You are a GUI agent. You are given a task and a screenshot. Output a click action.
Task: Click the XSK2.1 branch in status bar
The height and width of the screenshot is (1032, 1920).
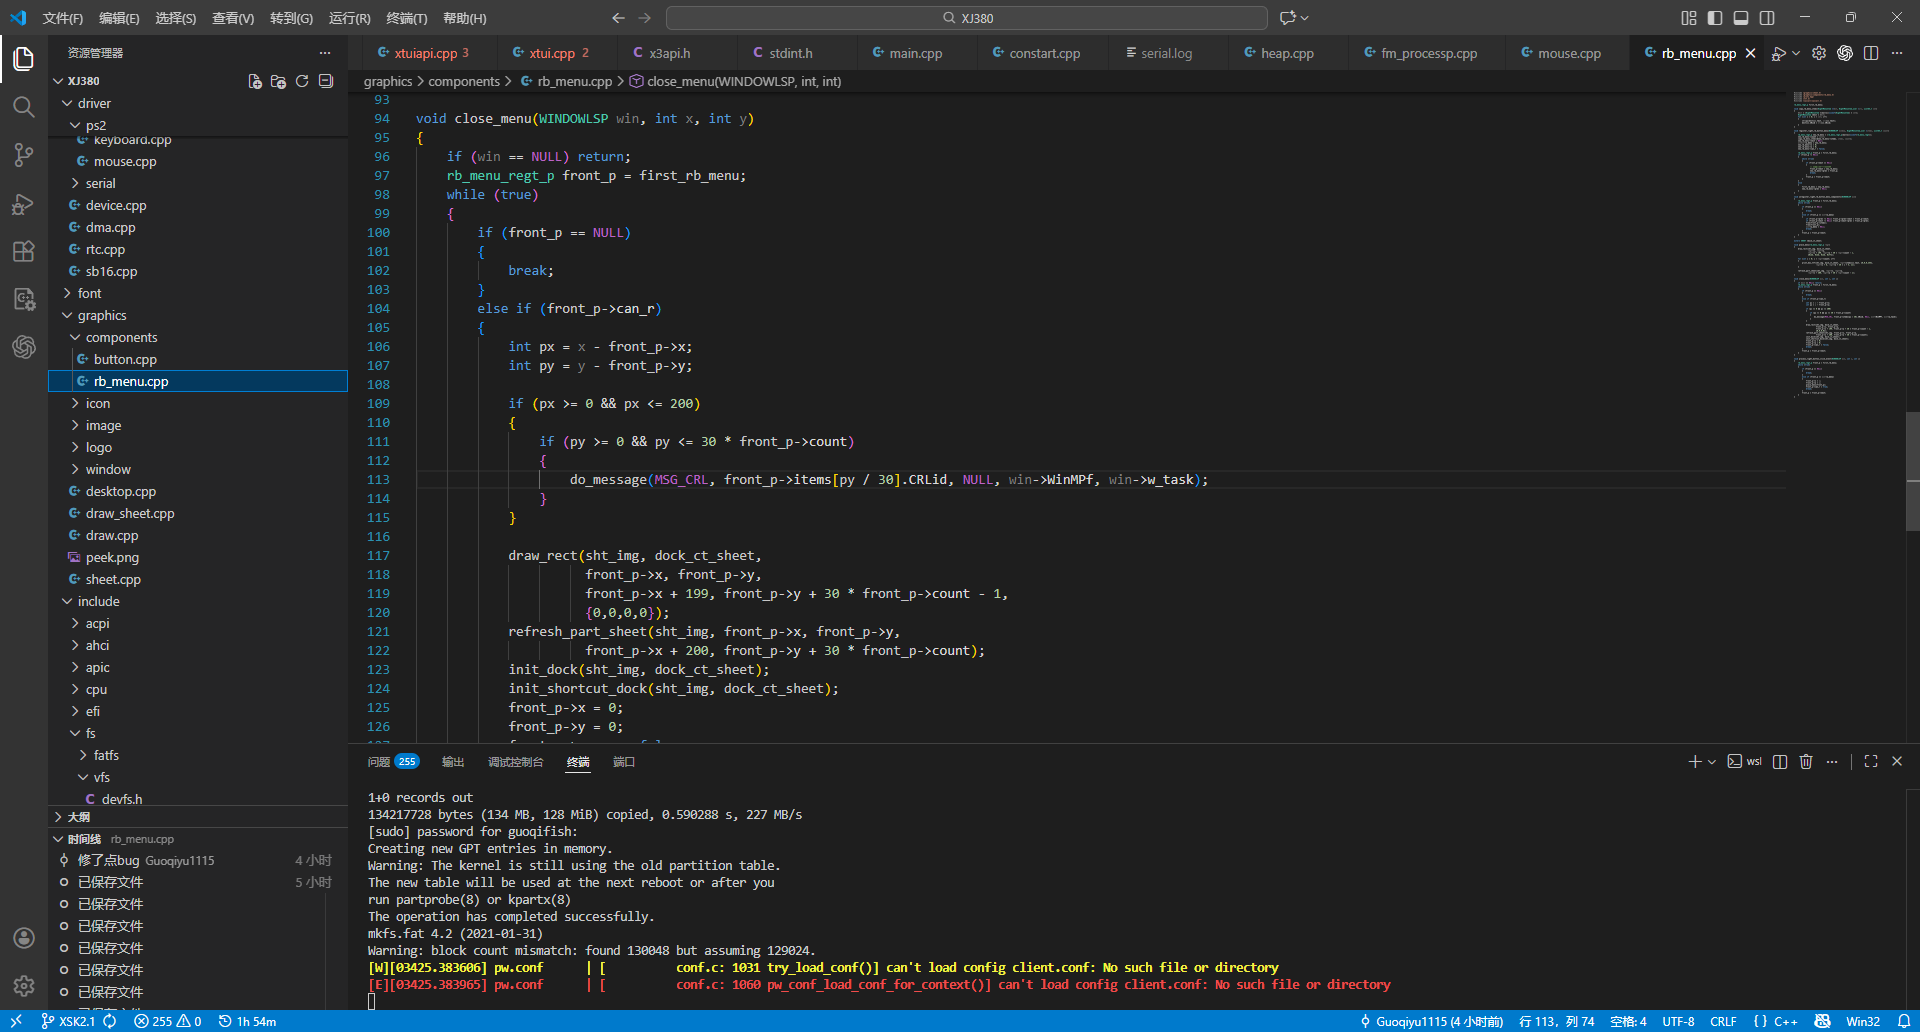[x=69, y=1021]
